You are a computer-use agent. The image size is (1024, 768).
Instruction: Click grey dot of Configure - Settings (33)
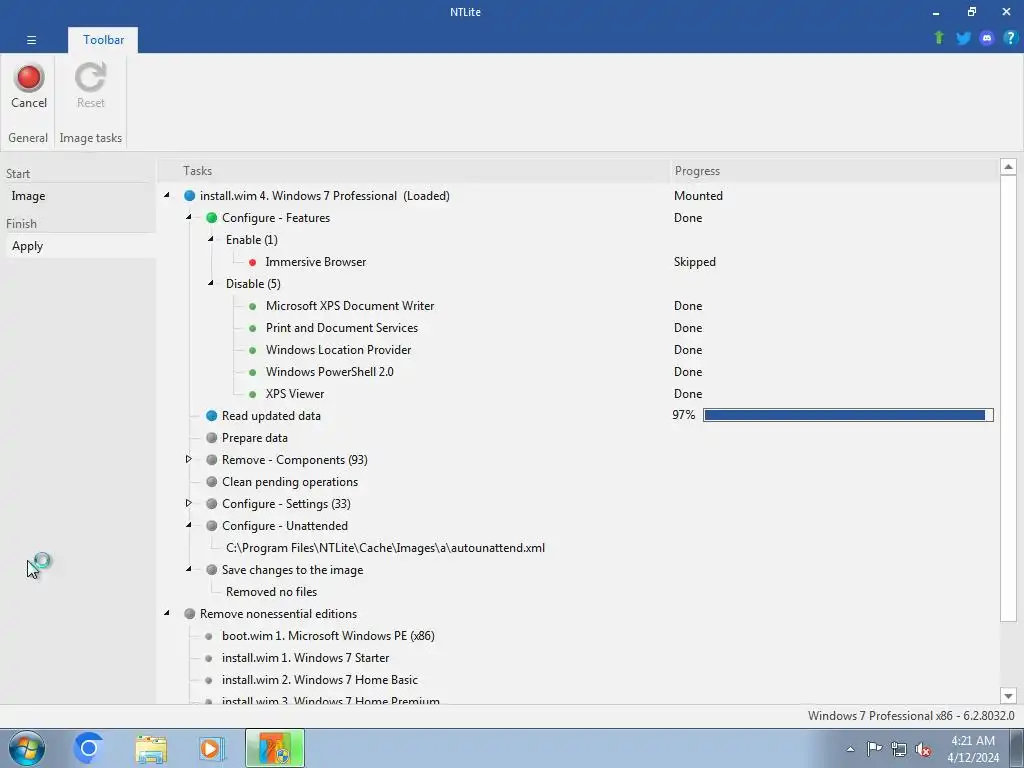pos(212,504)
